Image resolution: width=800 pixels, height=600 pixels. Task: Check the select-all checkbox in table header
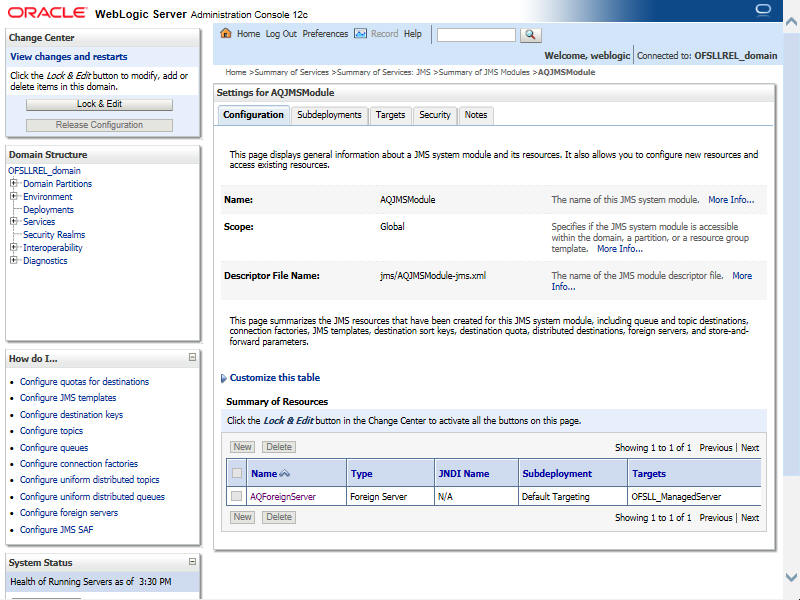tap(237, 473)
